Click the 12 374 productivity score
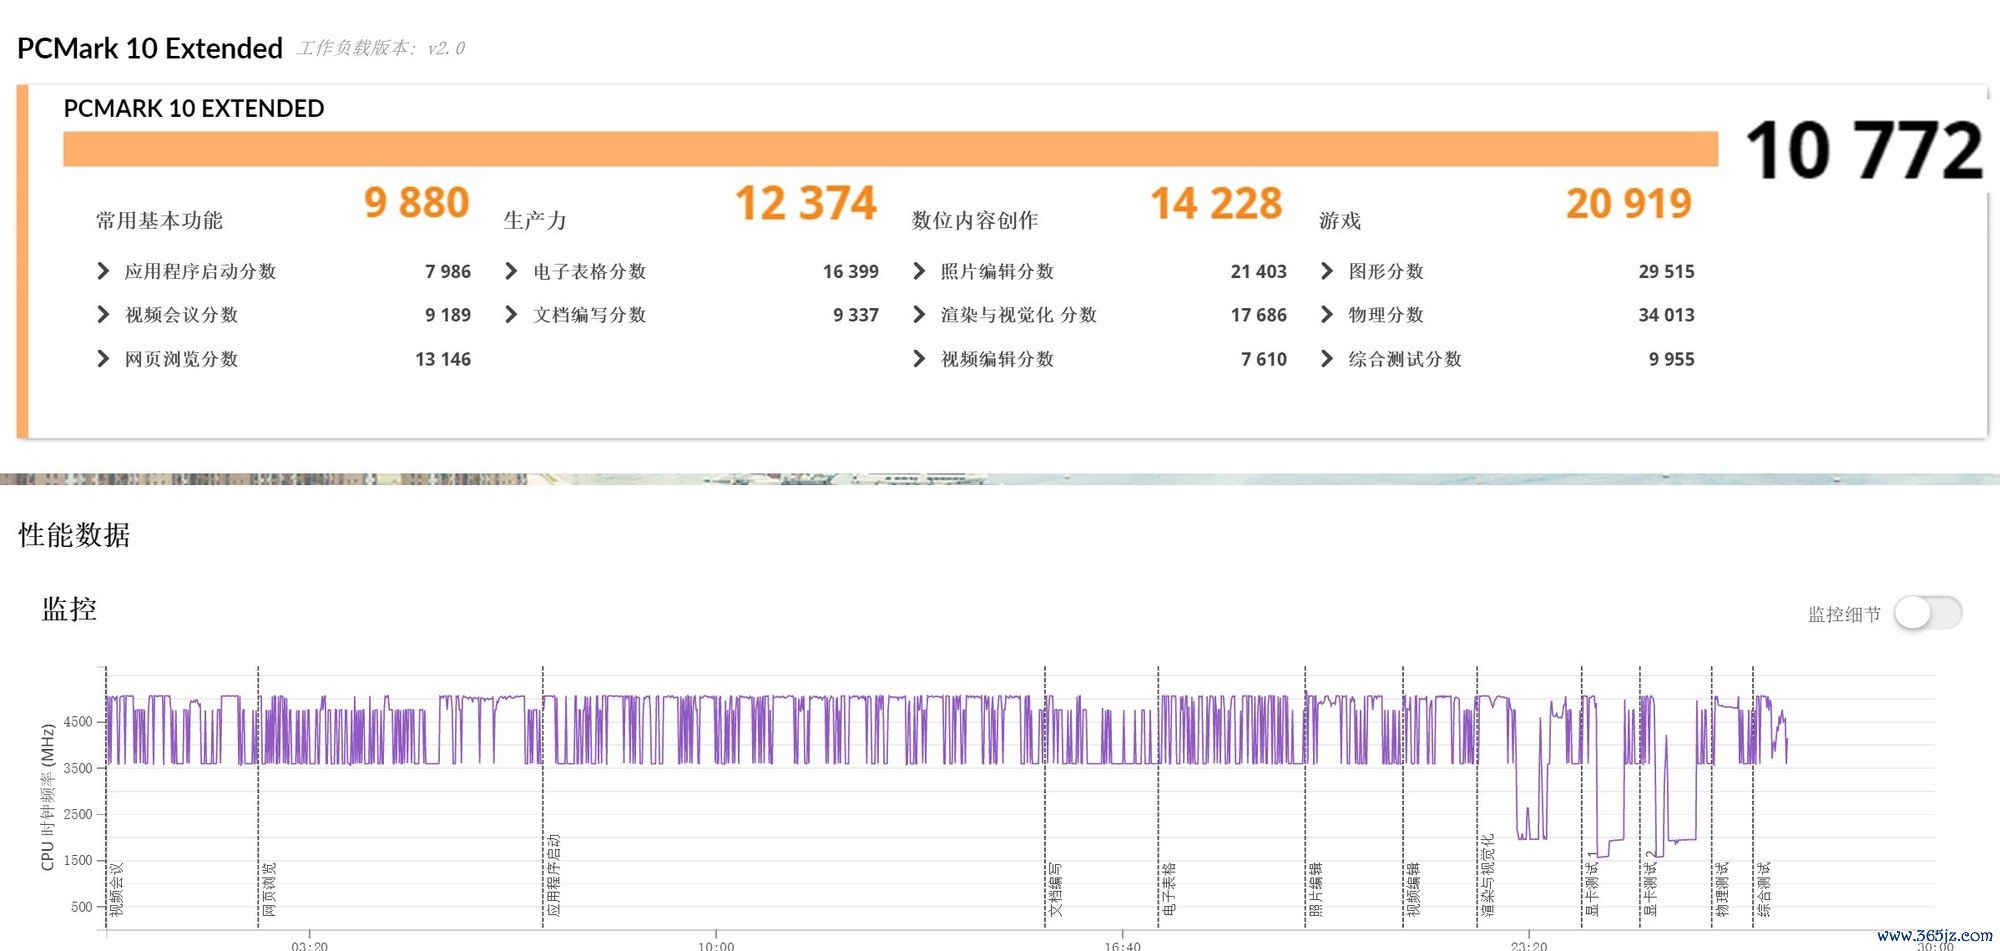This screenshot has height=951, width=2000. (806, 203)
